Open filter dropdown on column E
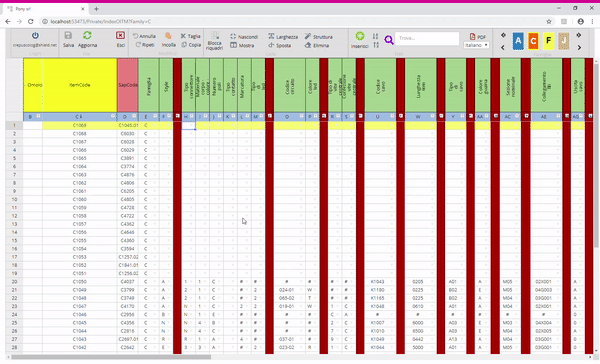Image resolution: width=600 pixels, height=364 pixels. tap(155, 116)
